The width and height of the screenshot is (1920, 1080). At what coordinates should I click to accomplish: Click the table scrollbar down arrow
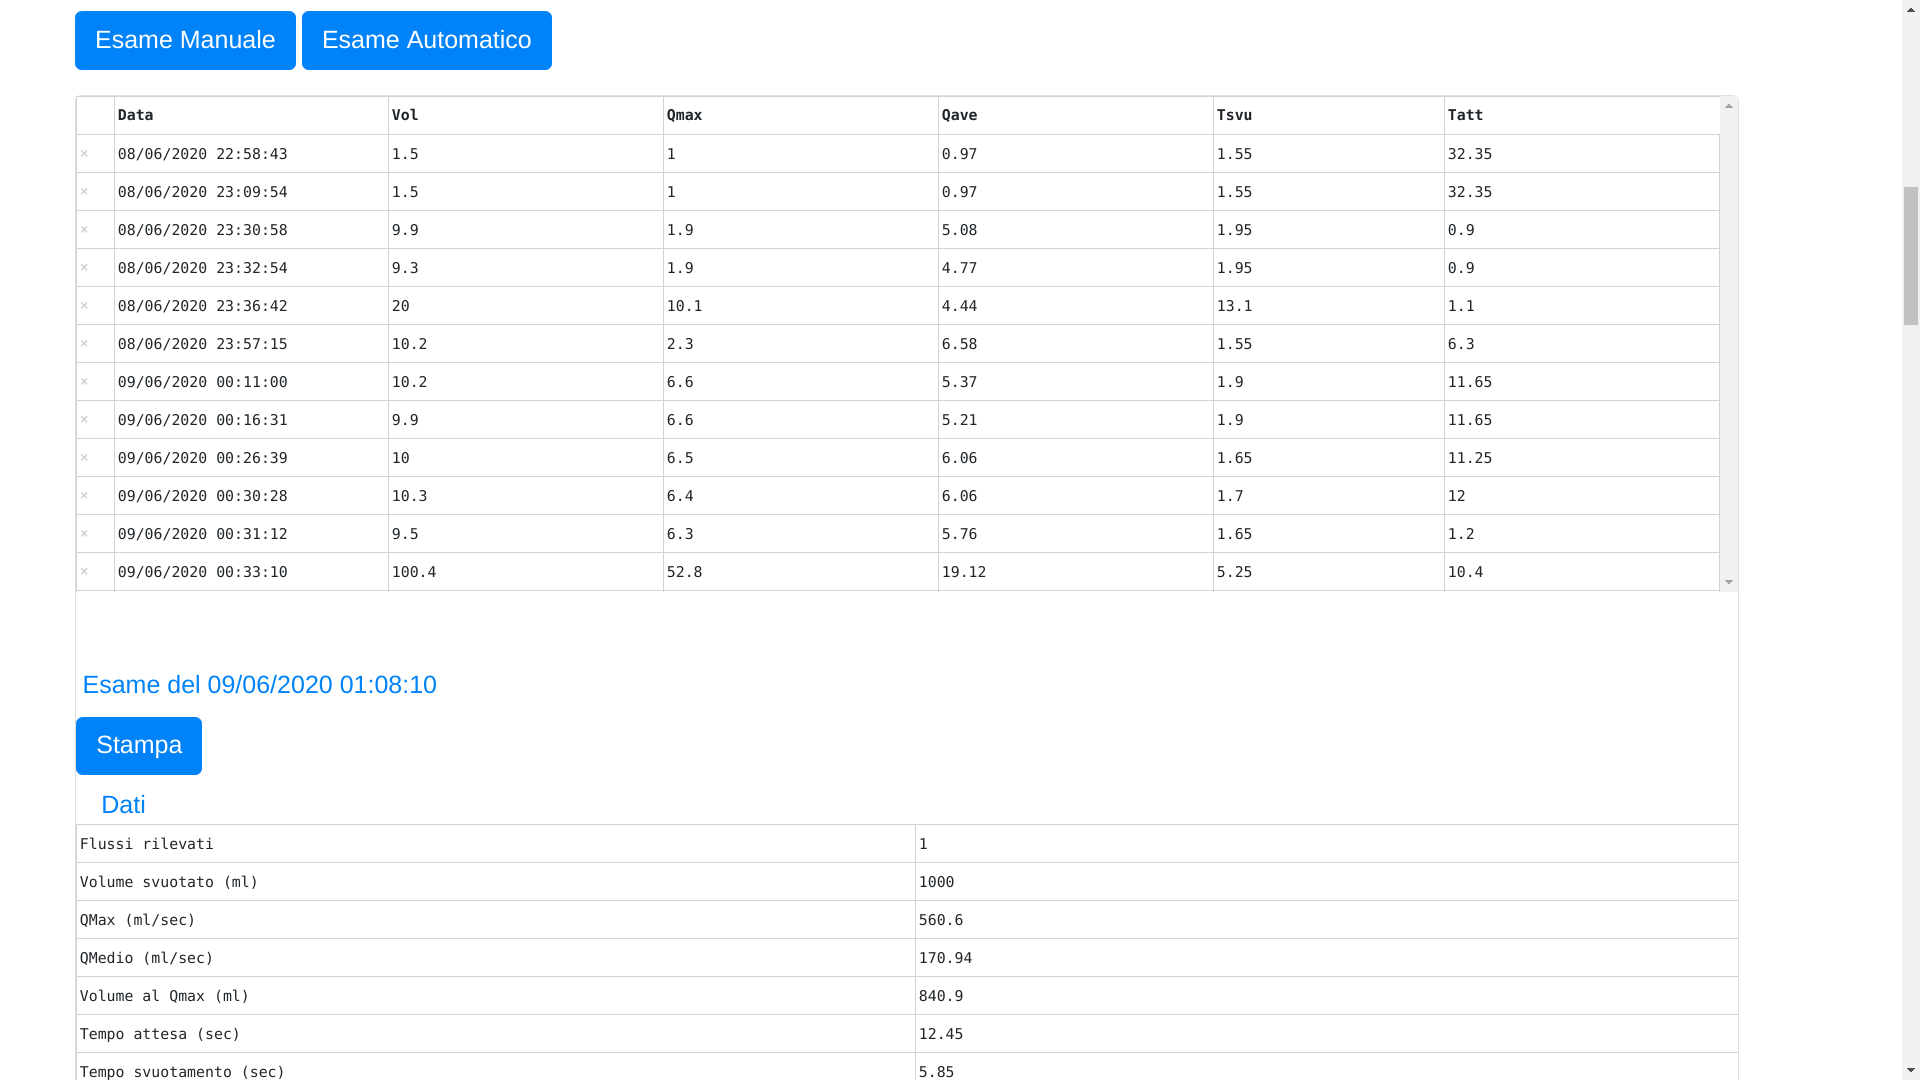[1729, 582]
